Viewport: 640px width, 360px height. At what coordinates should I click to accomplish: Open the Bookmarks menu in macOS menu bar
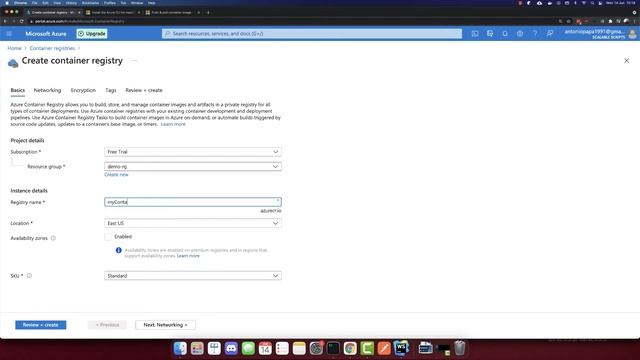pos(90,3)
